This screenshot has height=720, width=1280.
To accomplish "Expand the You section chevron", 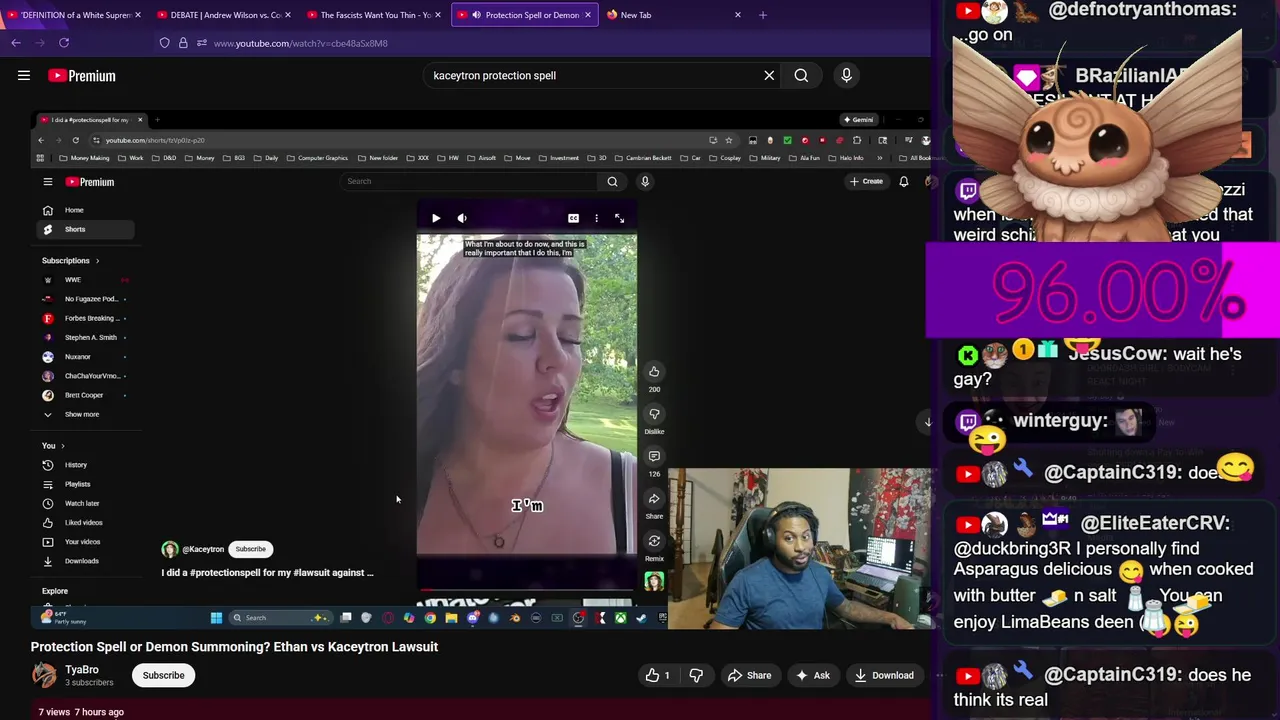I will click(x=62, y=446).
